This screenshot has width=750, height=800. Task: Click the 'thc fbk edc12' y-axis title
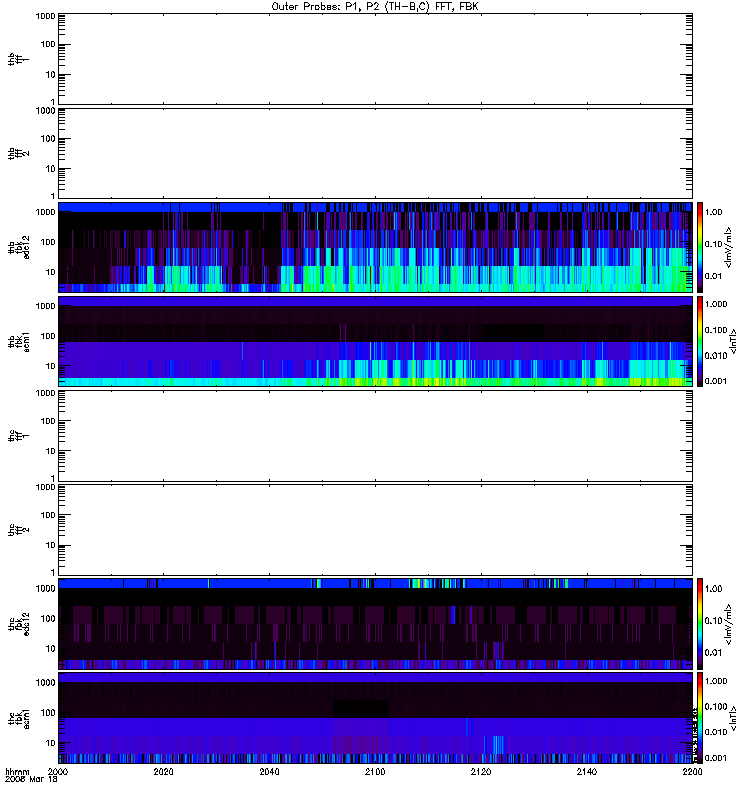point(19,624)
